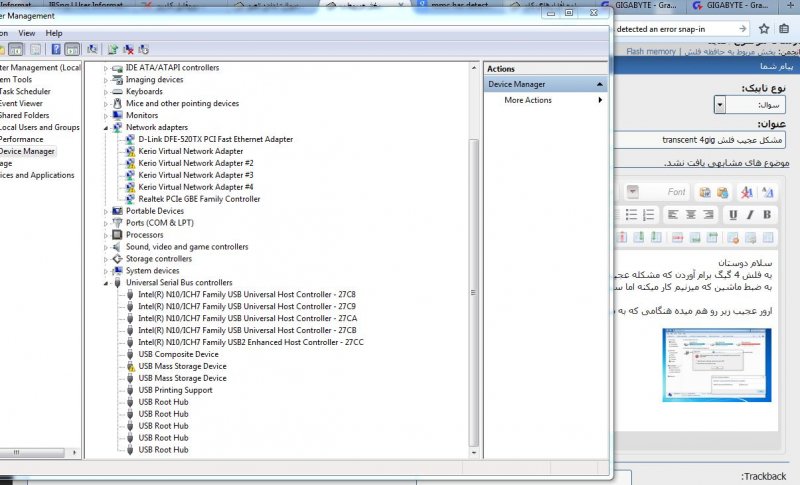Expand IDE ATA/ATAPI controllers node
The width and height of the screenshot is (800, 485).
click(x=106, y=68)
